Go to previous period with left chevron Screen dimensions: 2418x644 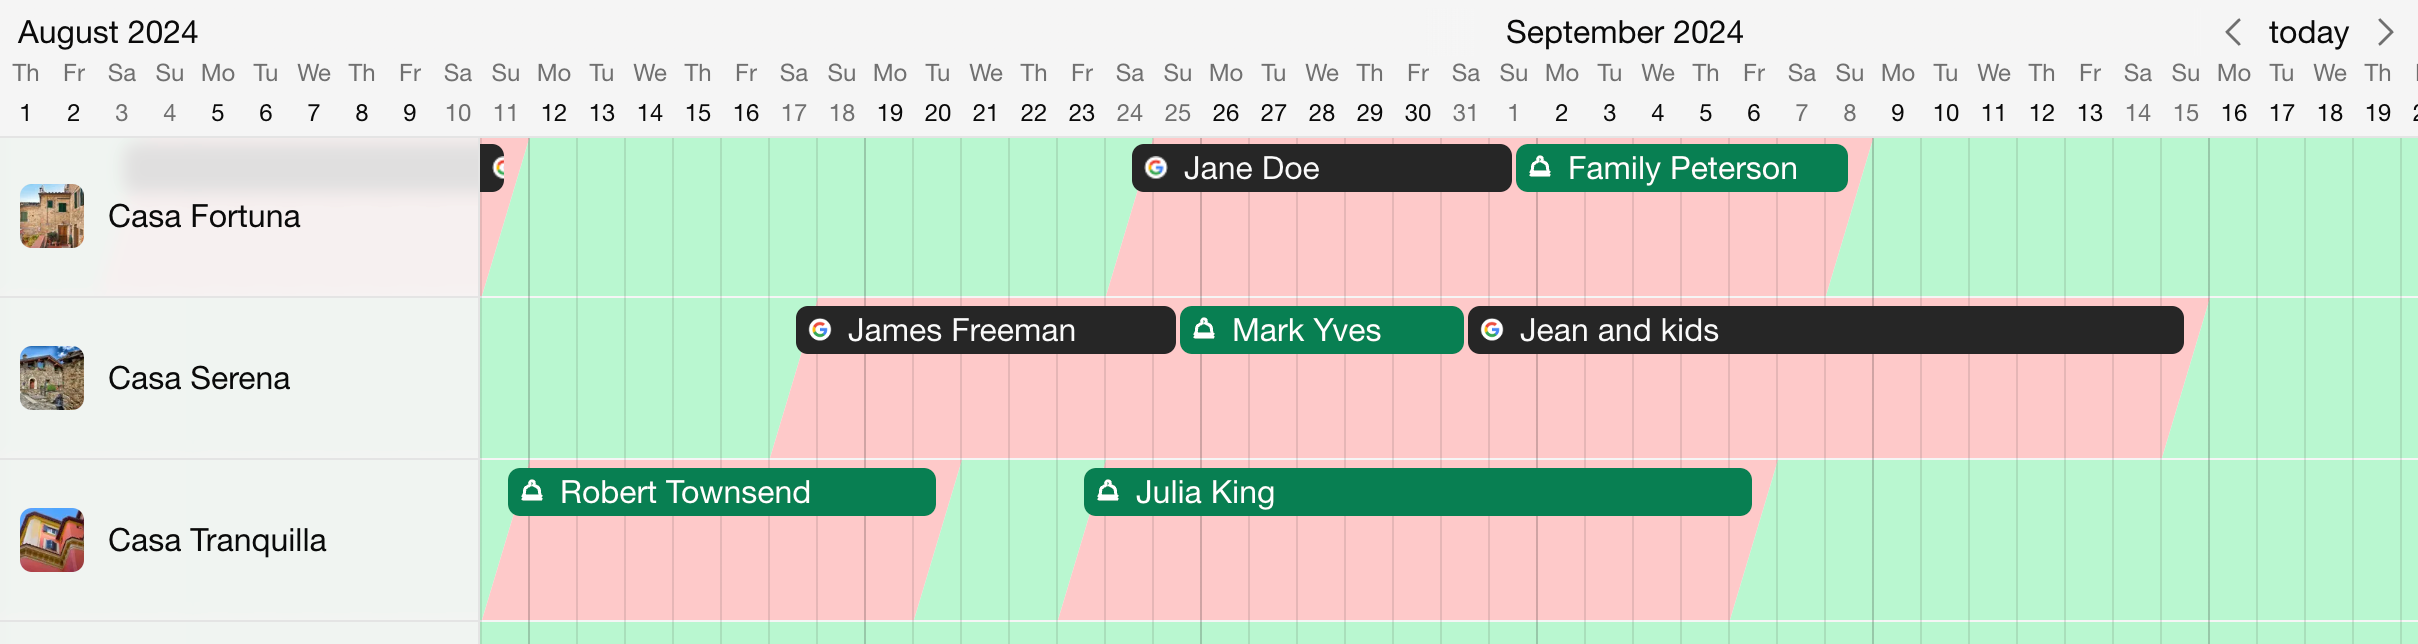2233,32
